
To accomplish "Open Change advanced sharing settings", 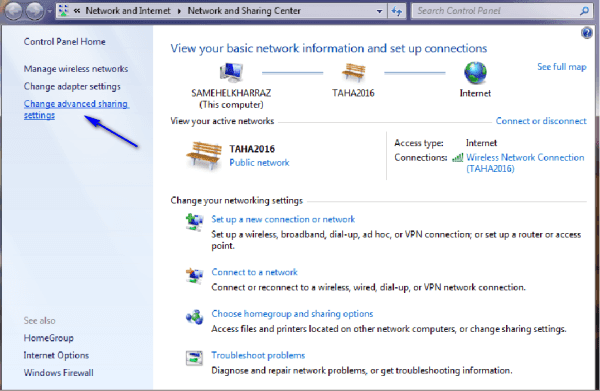I will tap(76, 109).
